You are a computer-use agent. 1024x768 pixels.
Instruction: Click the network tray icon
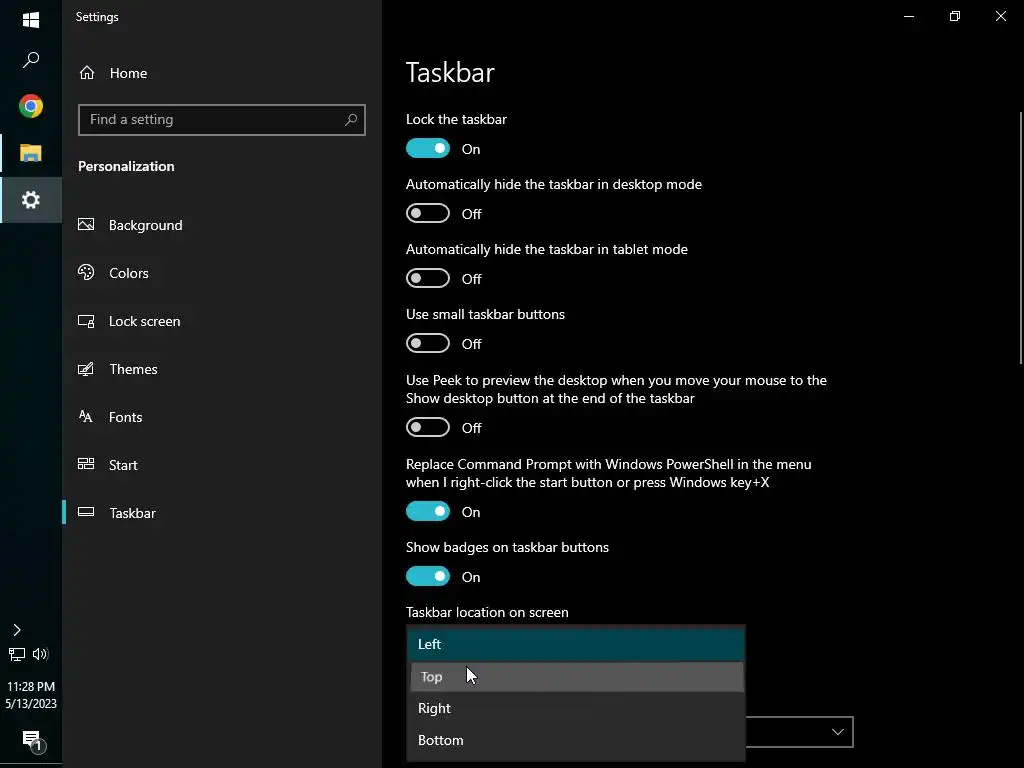tap(17, 654)
